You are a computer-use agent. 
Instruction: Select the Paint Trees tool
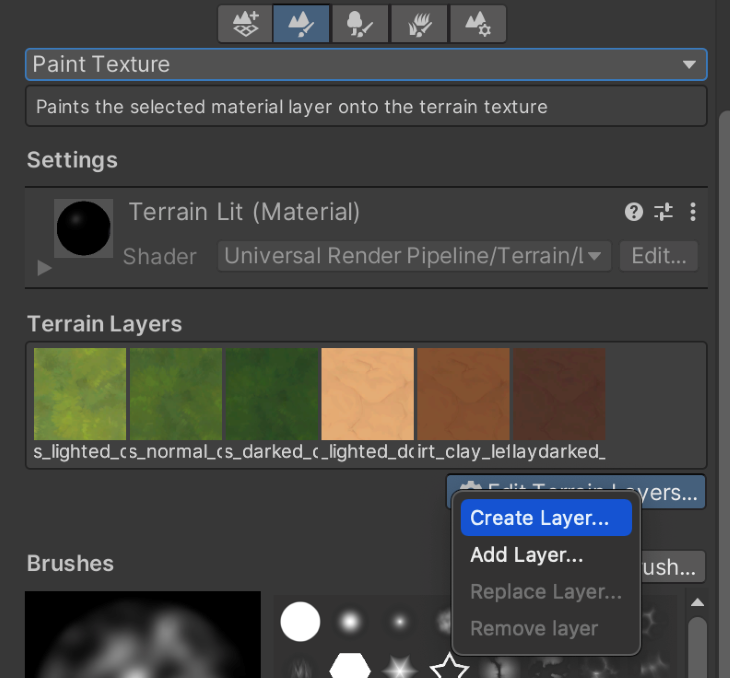tap(360, 23)
